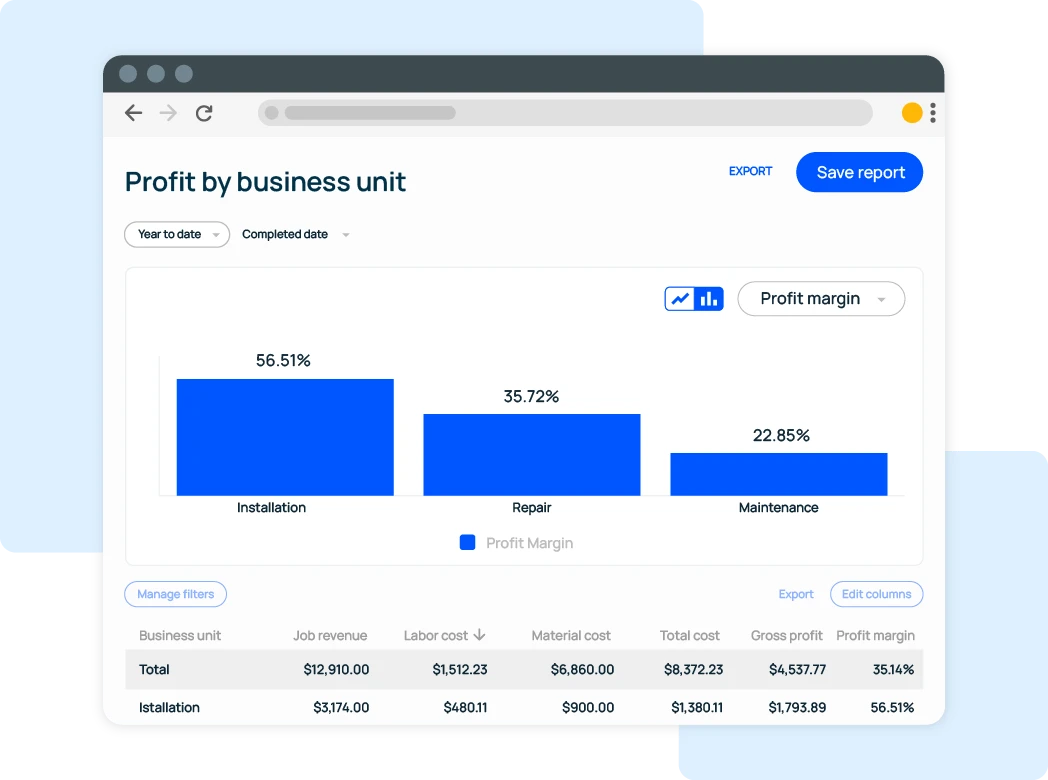Click the $1,512.23 labor cost cell
The height and width of the screenshot is (780, 1048).
tap(460, 669)
